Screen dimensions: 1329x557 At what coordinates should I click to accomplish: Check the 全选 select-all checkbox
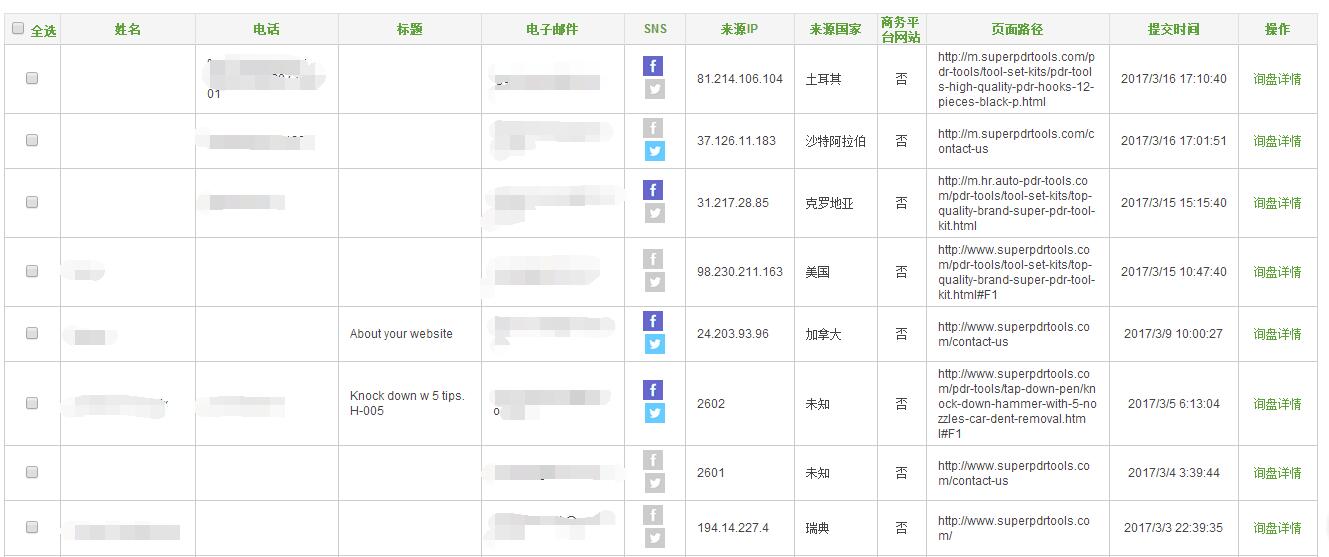click(x=18, y=29)
